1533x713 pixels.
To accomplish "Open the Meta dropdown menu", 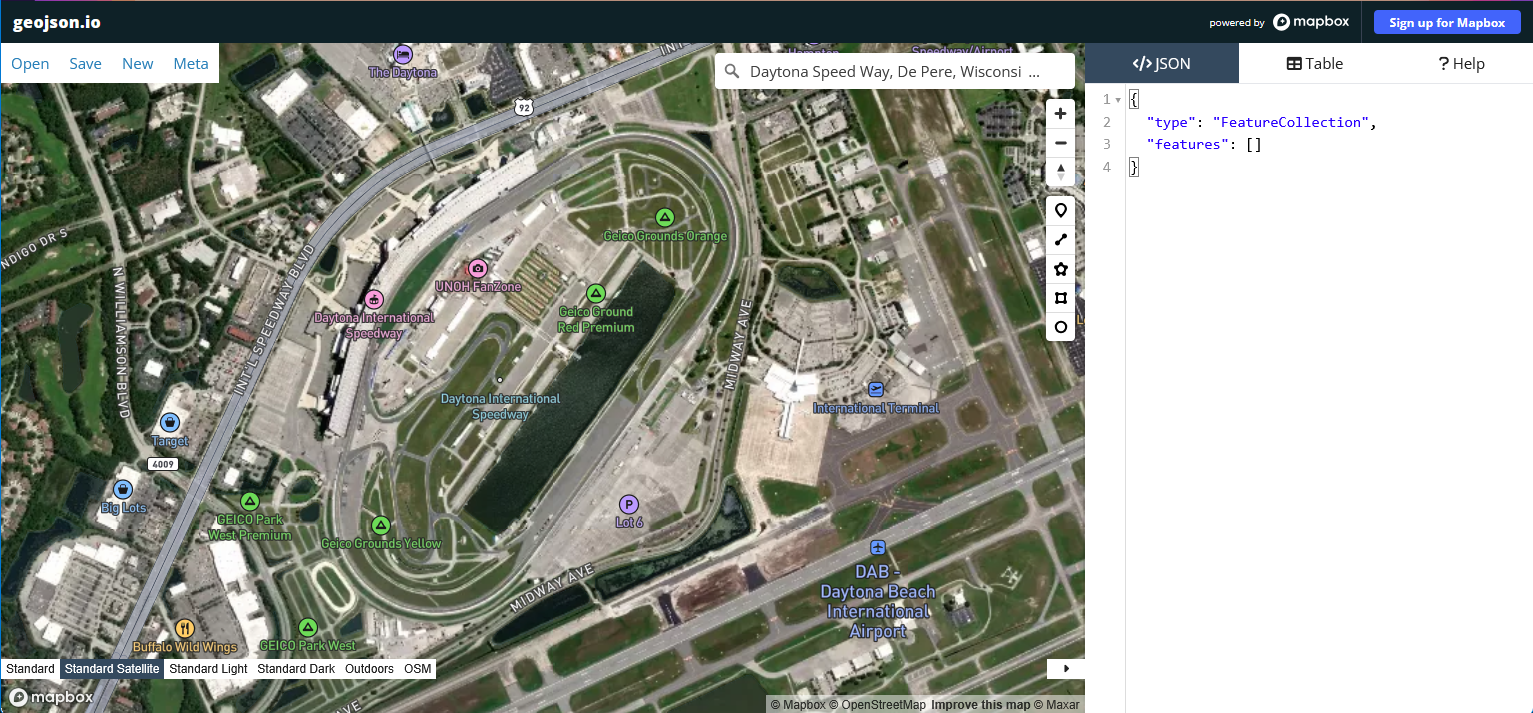I will (x=191, y=64).
